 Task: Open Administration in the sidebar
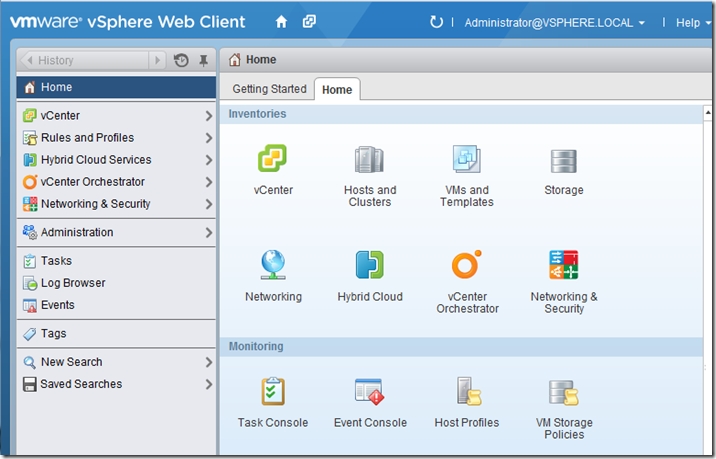[116, 232]
